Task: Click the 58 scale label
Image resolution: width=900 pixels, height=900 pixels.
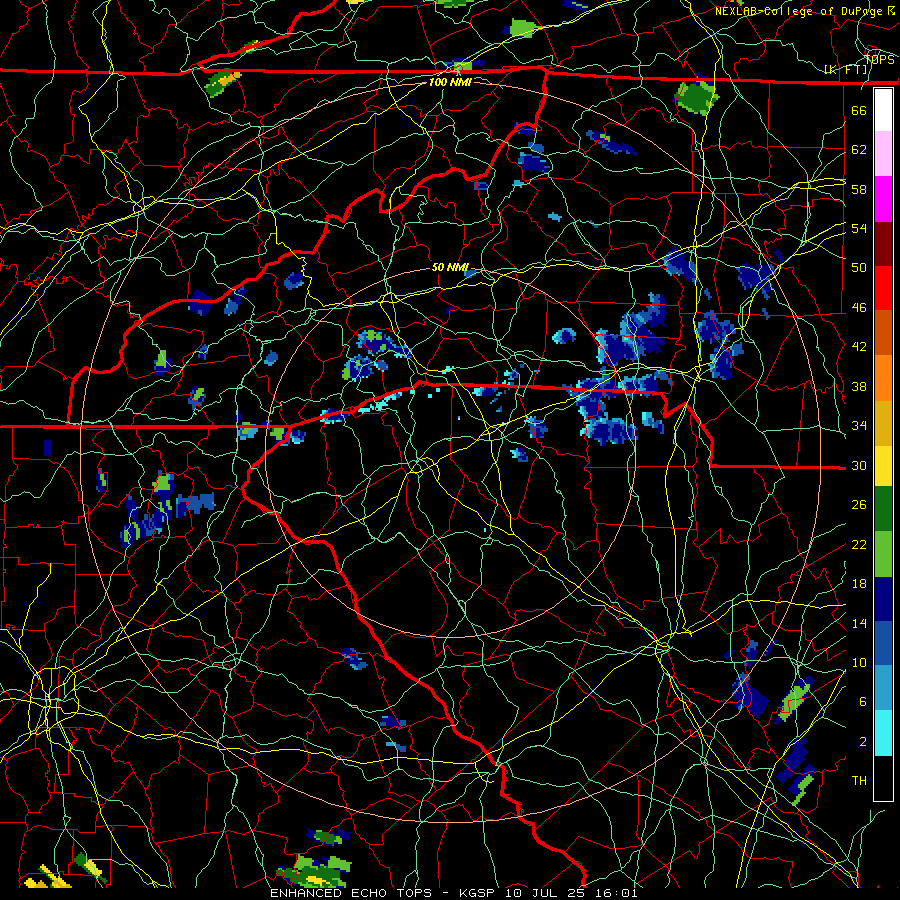Action: 859,189
